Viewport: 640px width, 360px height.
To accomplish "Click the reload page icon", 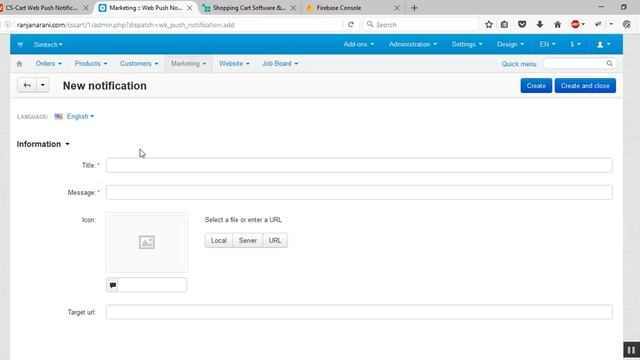I will 351,24.
